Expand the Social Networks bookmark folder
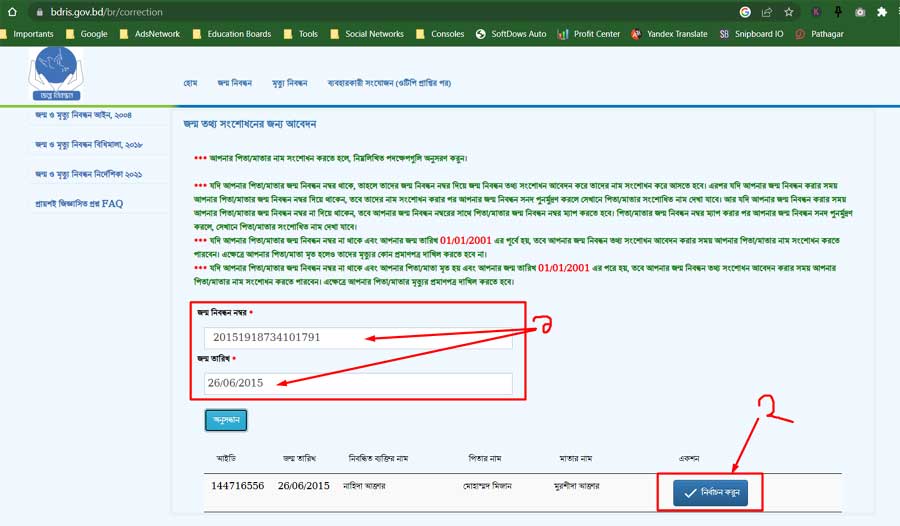Viewport: 900px width, 526px height. (x=366, y=34)
